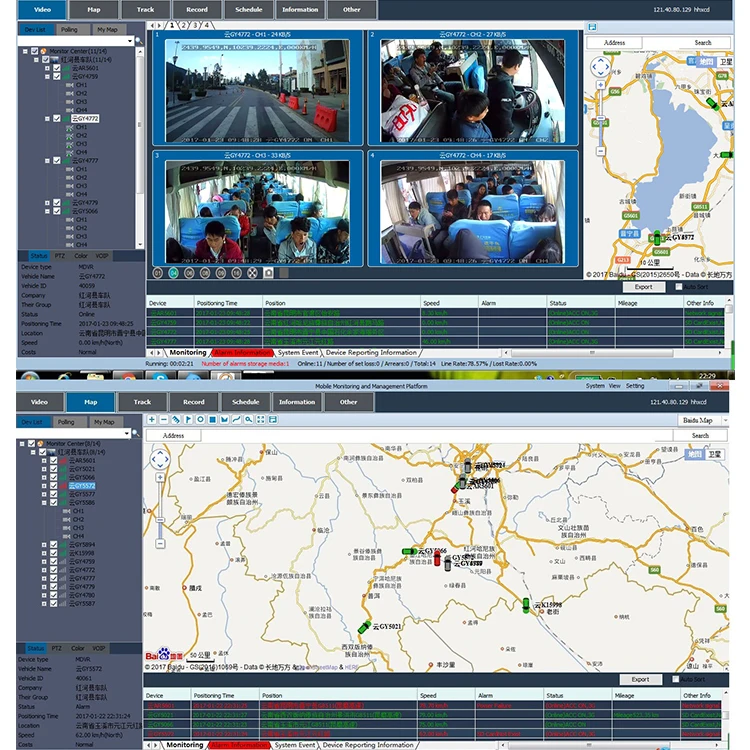Click the 云GY5021 vehicle marker on the lower map
The height and width of the screenshot is (750, 750).
364,627
